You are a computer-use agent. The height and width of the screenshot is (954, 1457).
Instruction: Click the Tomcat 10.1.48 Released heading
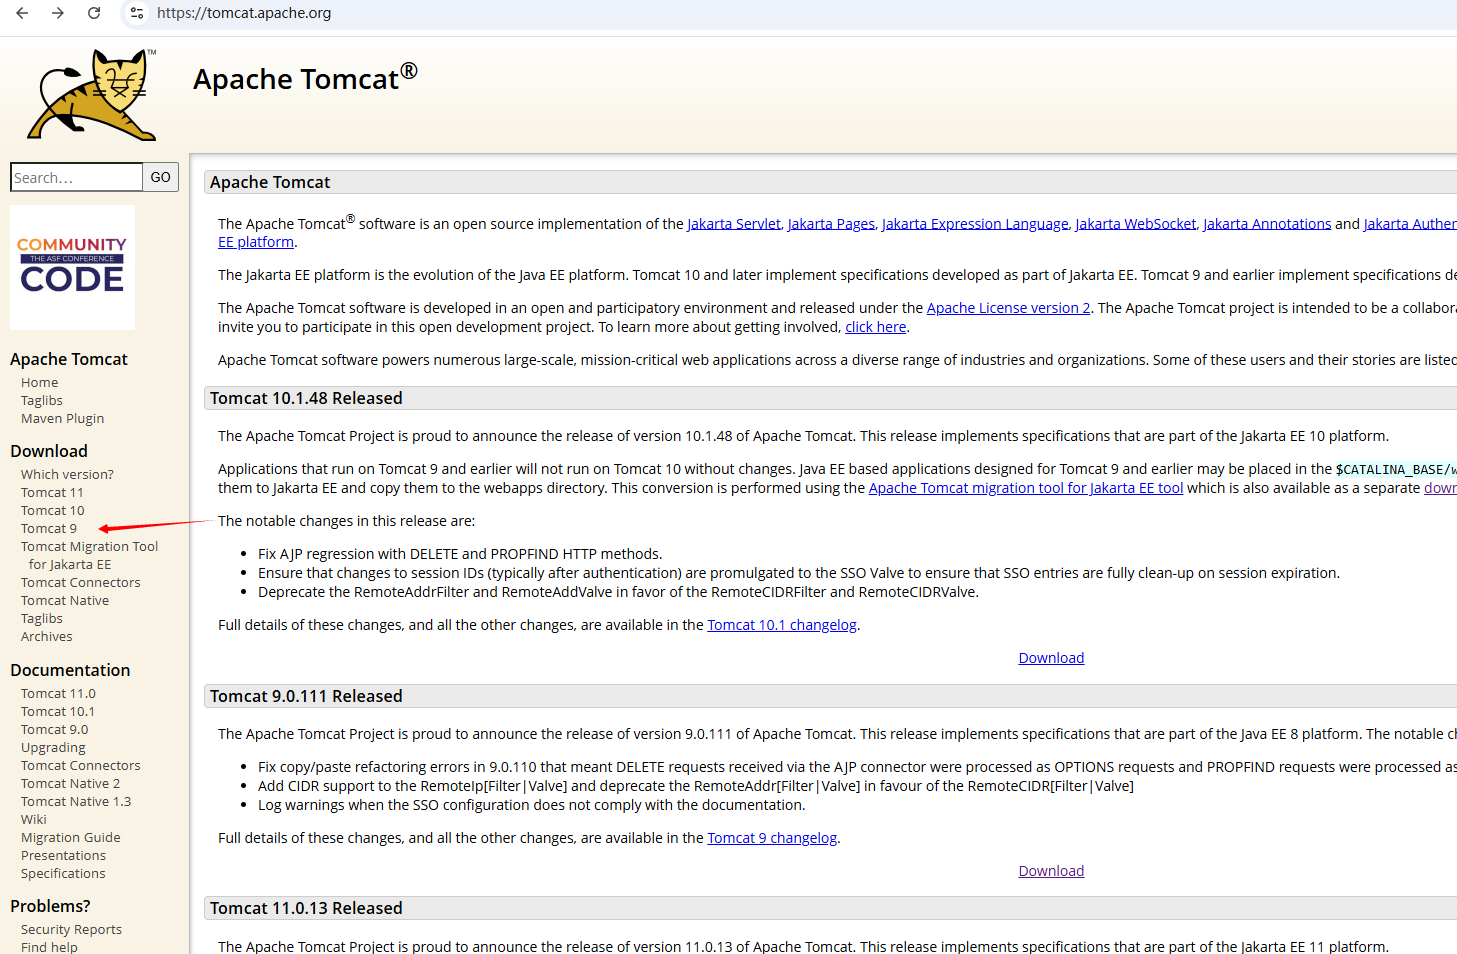(x=306, y=398)
